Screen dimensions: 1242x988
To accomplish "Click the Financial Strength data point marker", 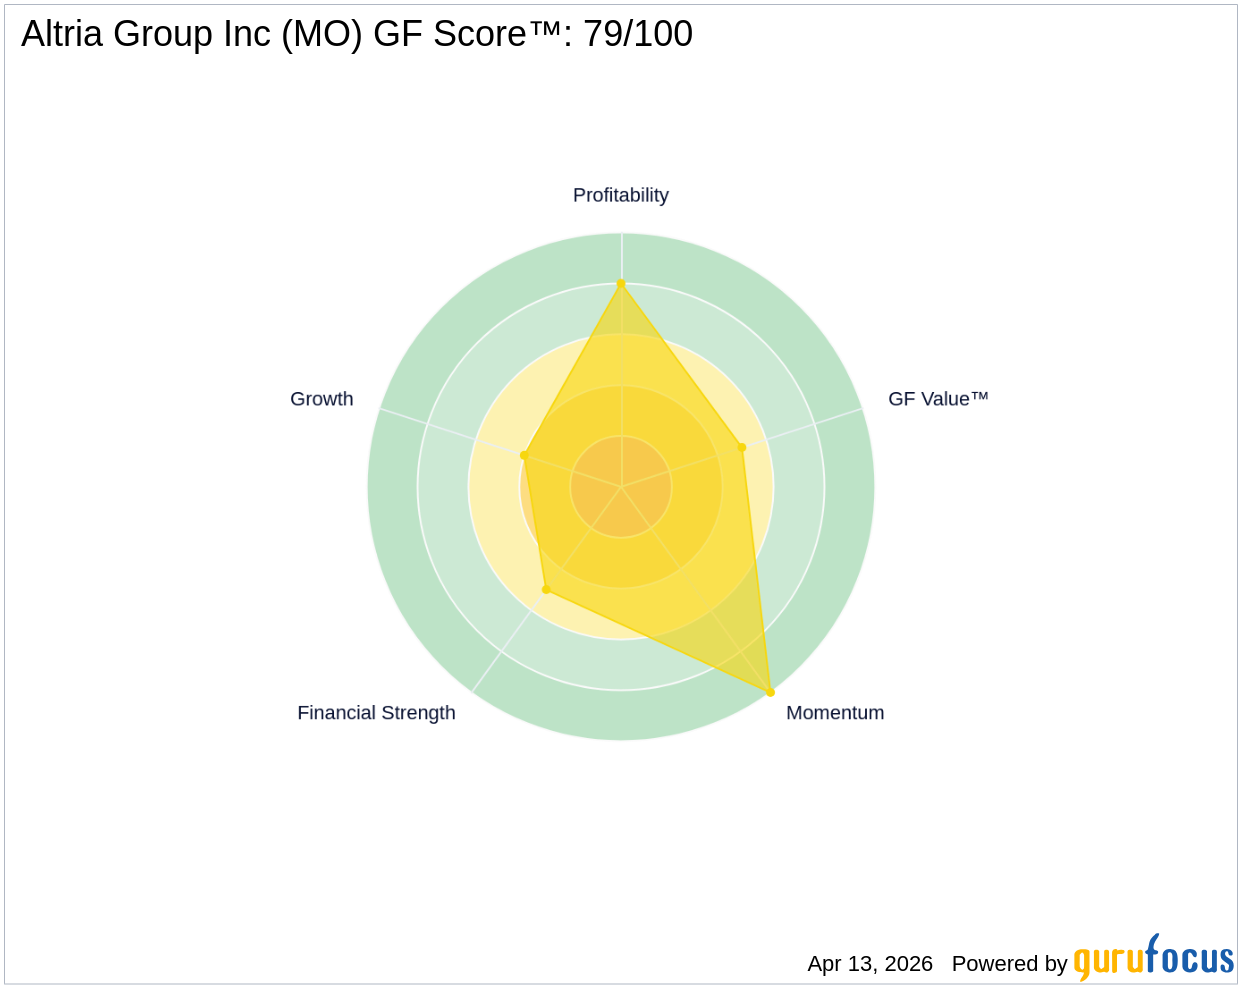I will click(x=546, y=590).
